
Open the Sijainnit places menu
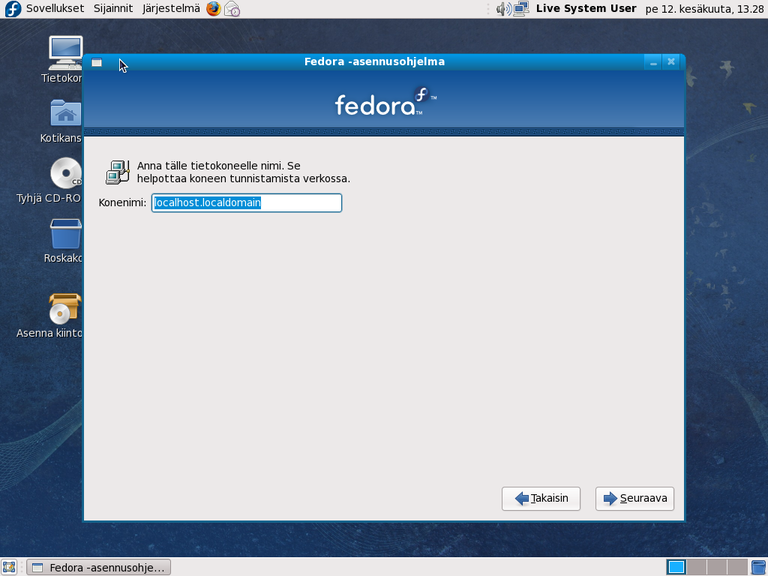pyautogui.click(x=113, y=9)
